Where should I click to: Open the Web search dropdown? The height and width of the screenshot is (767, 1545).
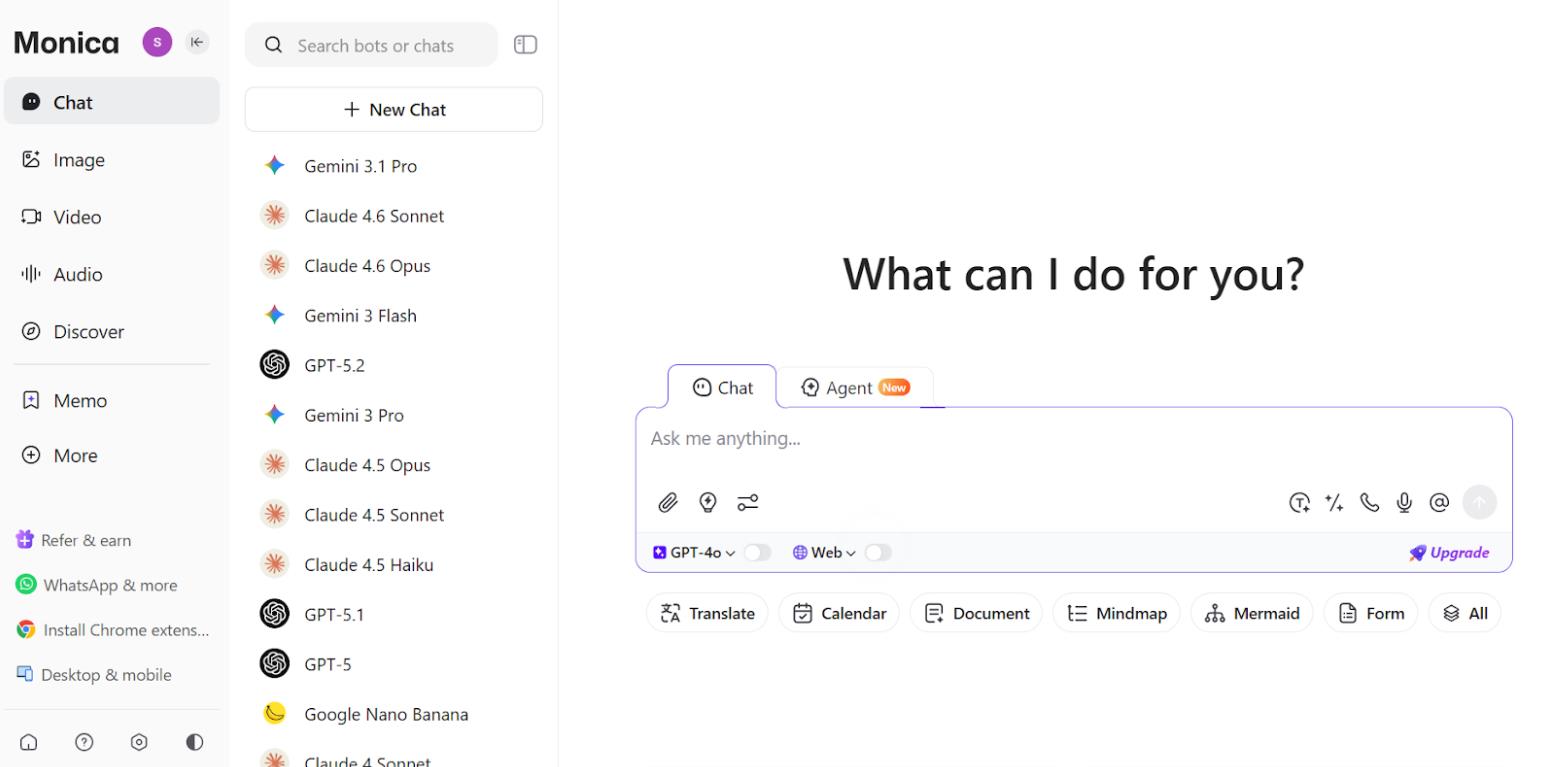coord(824,553)
